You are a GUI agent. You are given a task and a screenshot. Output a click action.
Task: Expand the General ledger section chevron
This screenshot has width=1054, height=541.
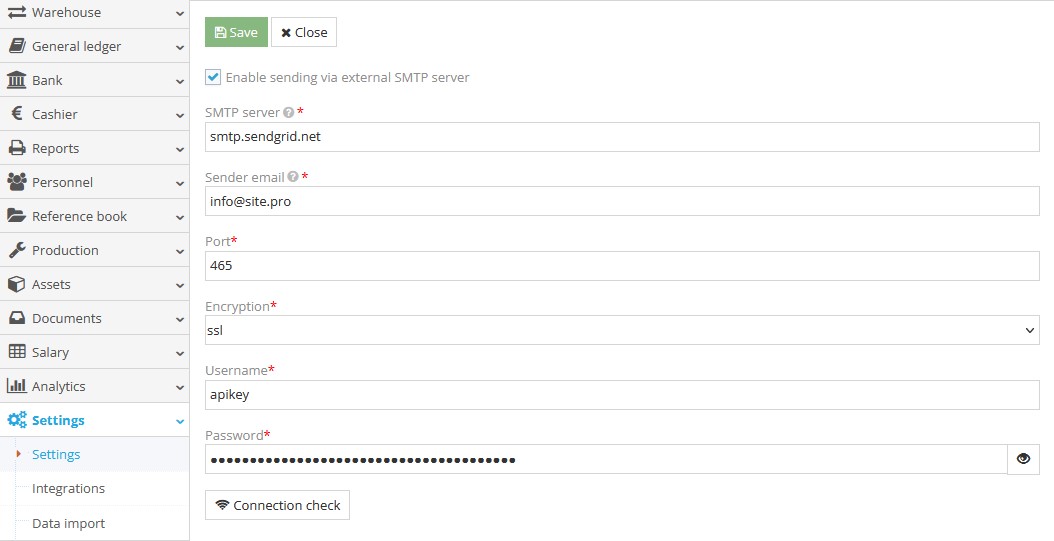[x=179, y=47]
